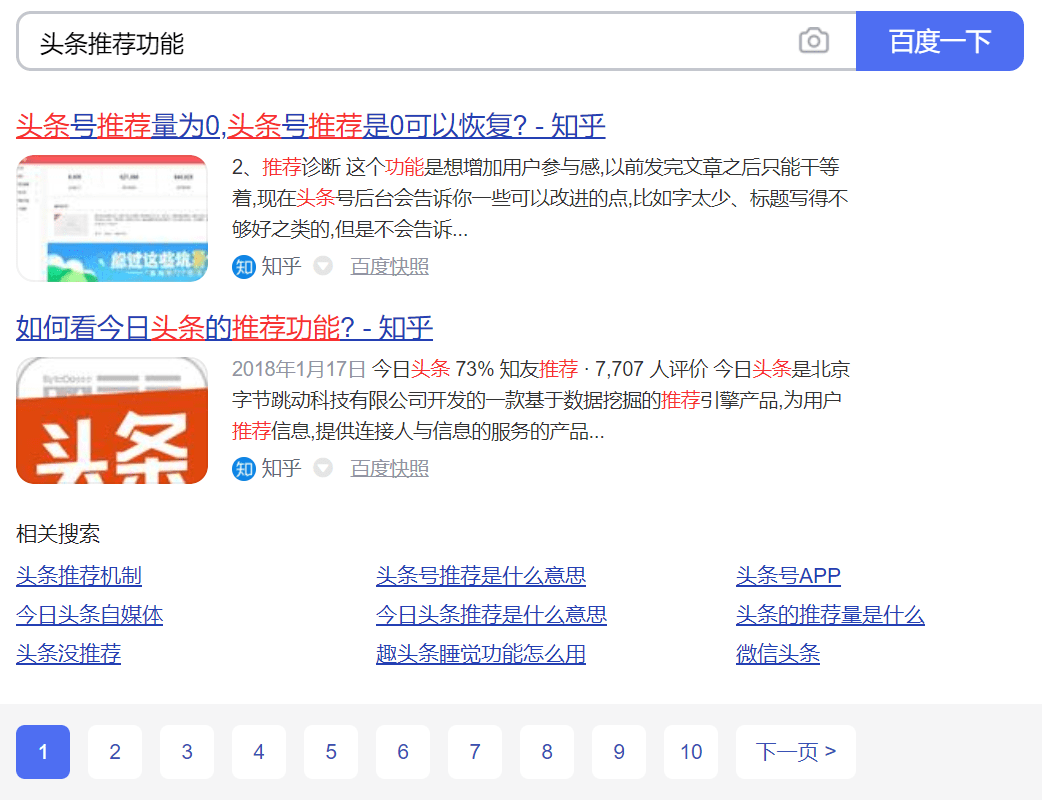
Task: Go to results page 8
Action: pos(547,751)
